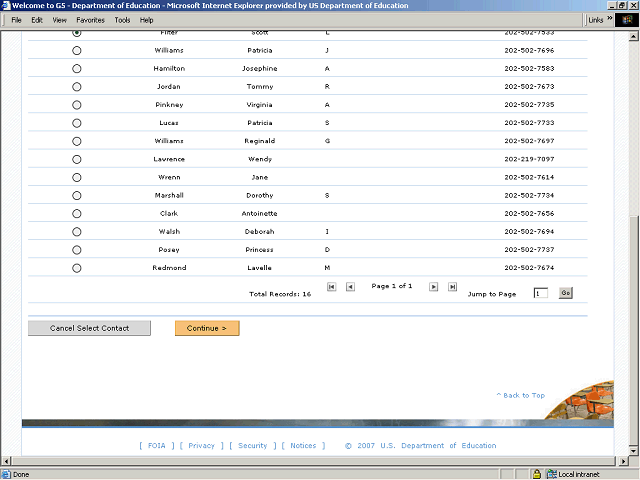Click phone number 202-502-7696
640x480 pixels.
[x=529, y=51]
